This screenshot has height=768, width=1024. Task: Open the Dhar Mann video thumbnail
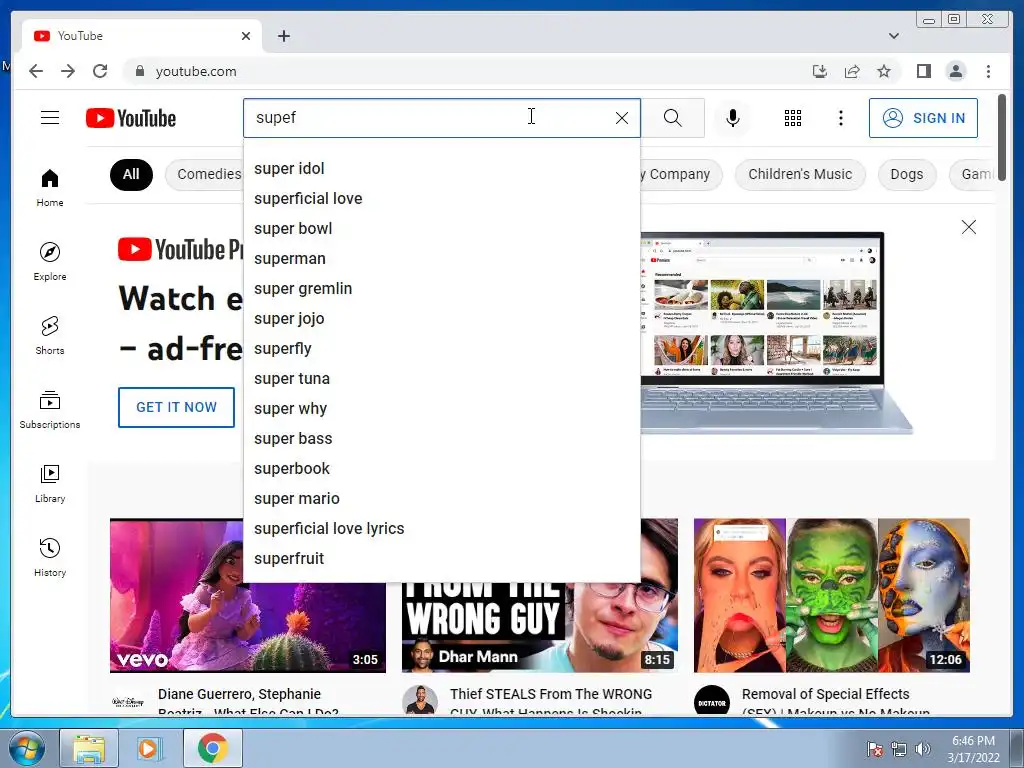click(x=539, y=627)
